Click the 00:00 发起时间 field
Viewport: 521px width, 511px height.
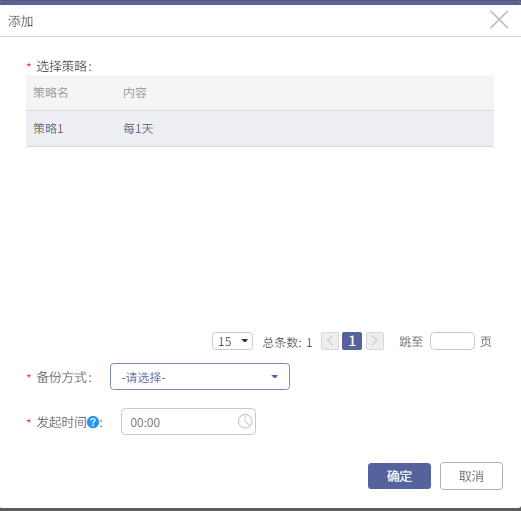click(188, 422)
